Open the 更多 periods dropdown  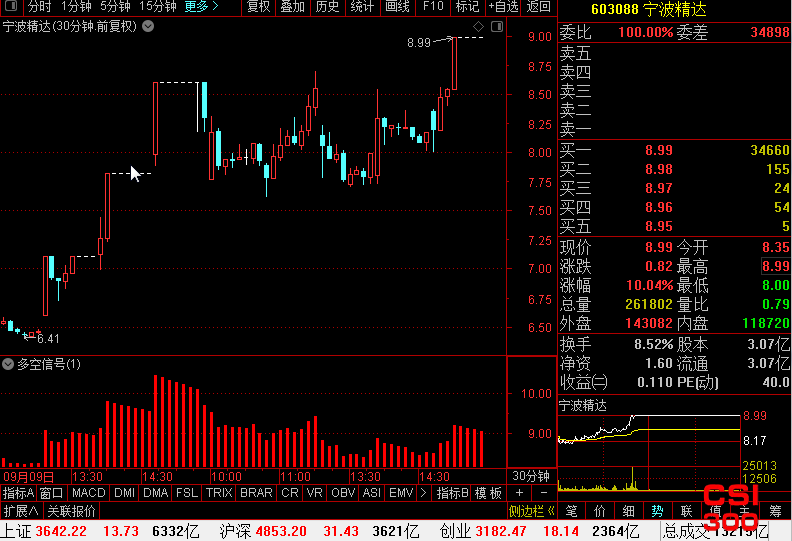pos(202,7)
